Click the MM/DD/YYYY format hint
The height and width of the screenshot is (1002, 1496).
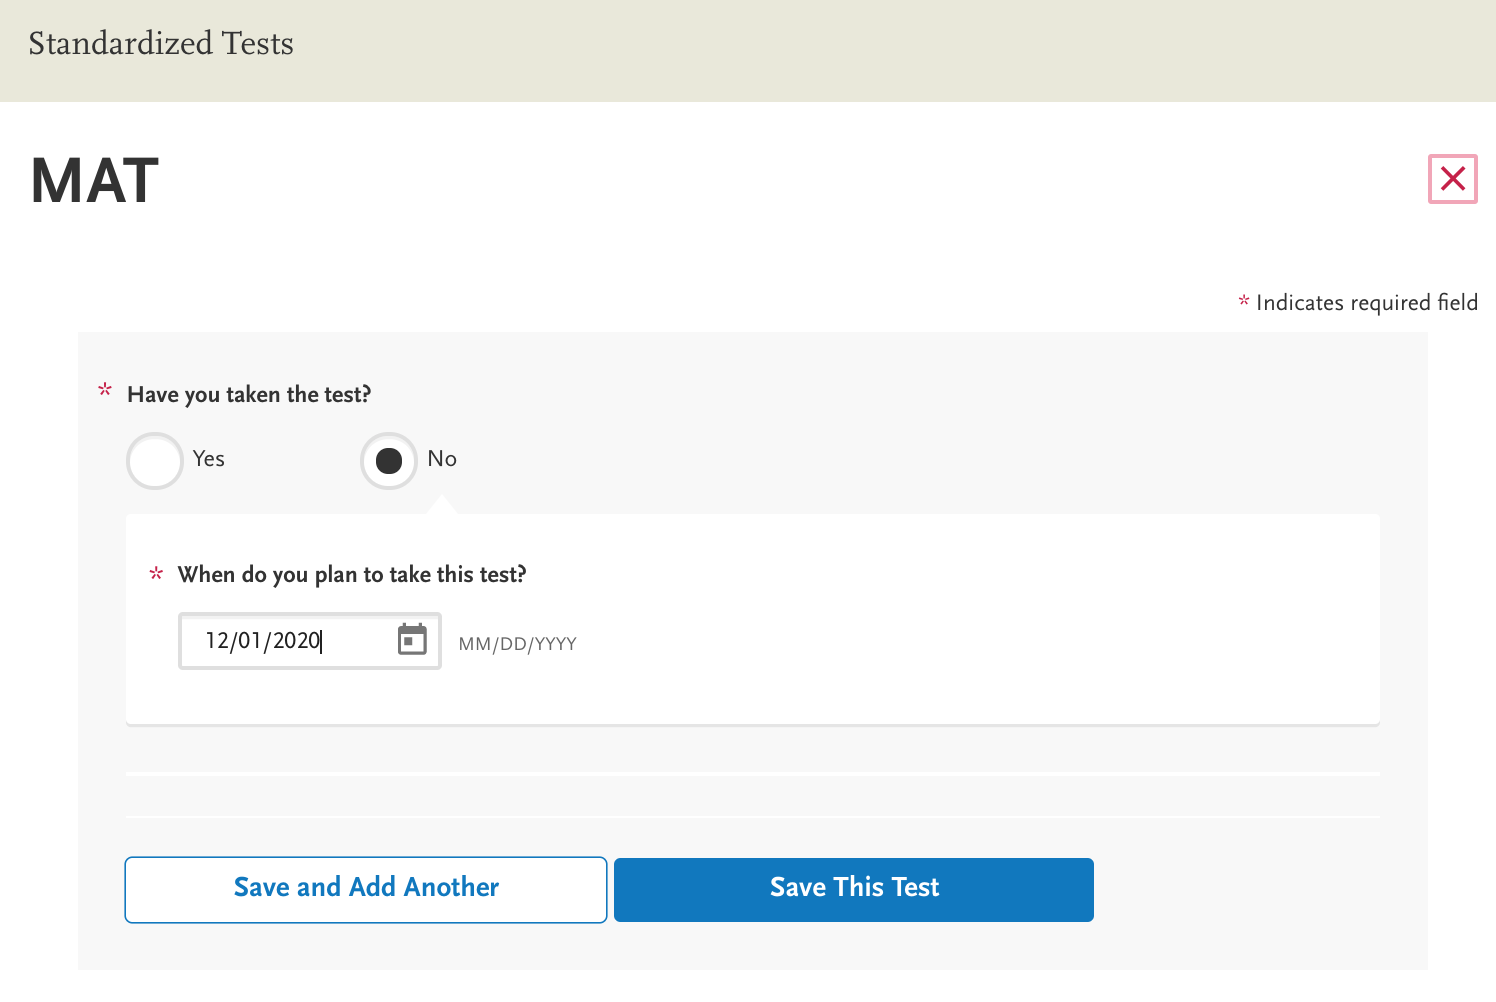pyautogui.click(x=517, y=644)
